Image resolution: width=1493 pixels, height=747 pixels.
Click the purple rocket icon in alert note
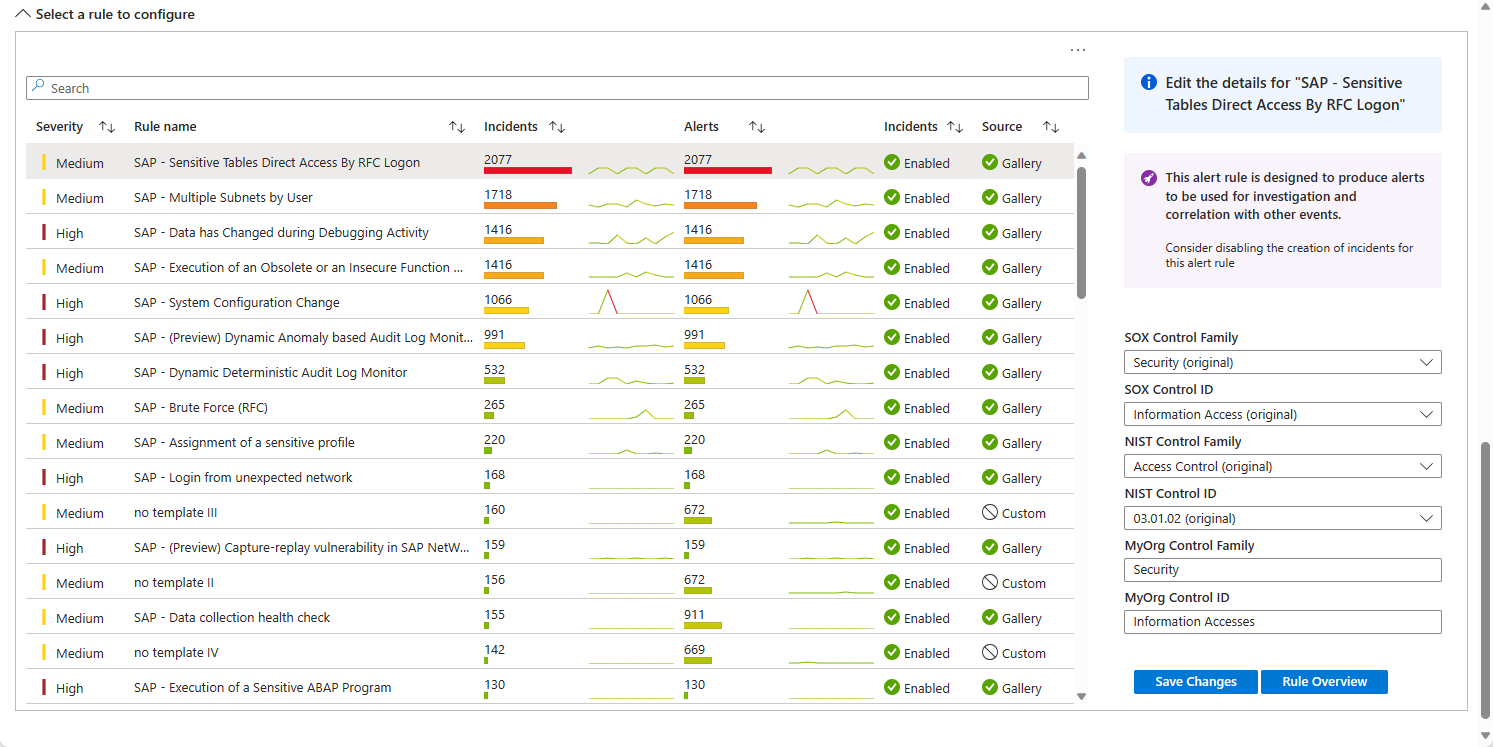[x=1149, y=178]
